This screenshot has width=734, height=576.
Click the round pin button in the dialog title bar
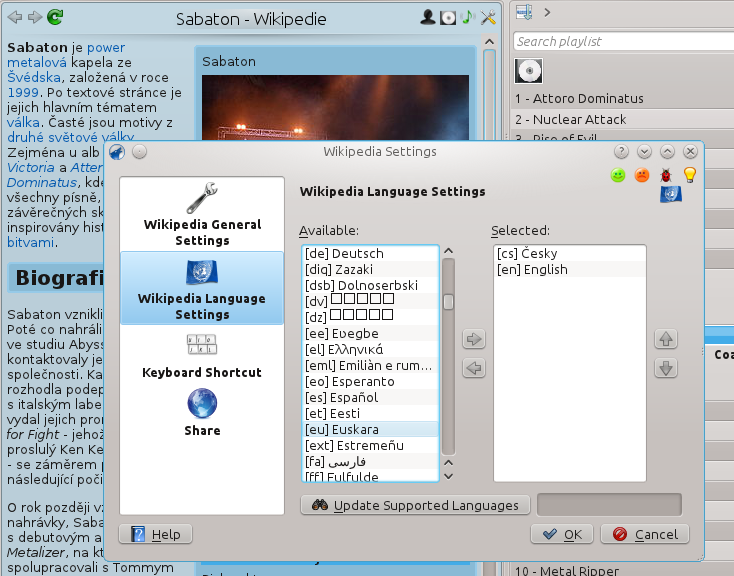(x=139, y=152)
